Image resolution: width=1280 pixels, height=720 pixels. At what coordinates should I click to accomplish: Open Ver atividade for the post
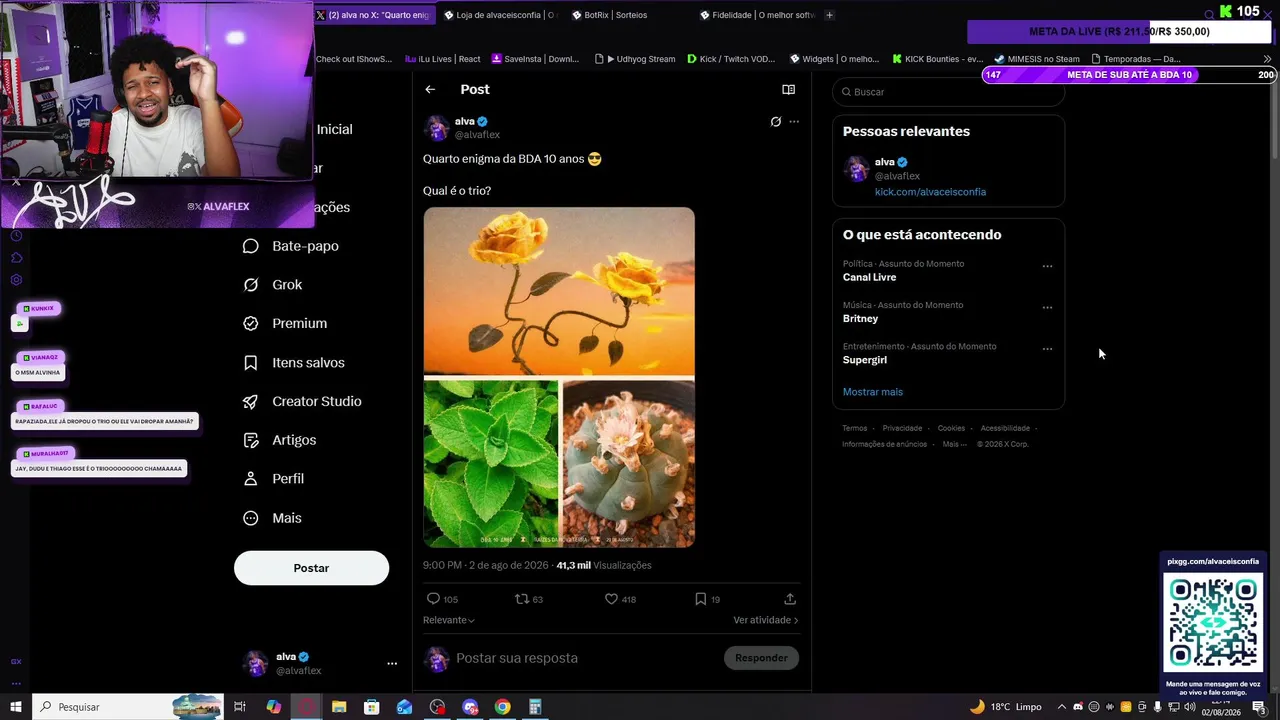(x=766, y=620)
